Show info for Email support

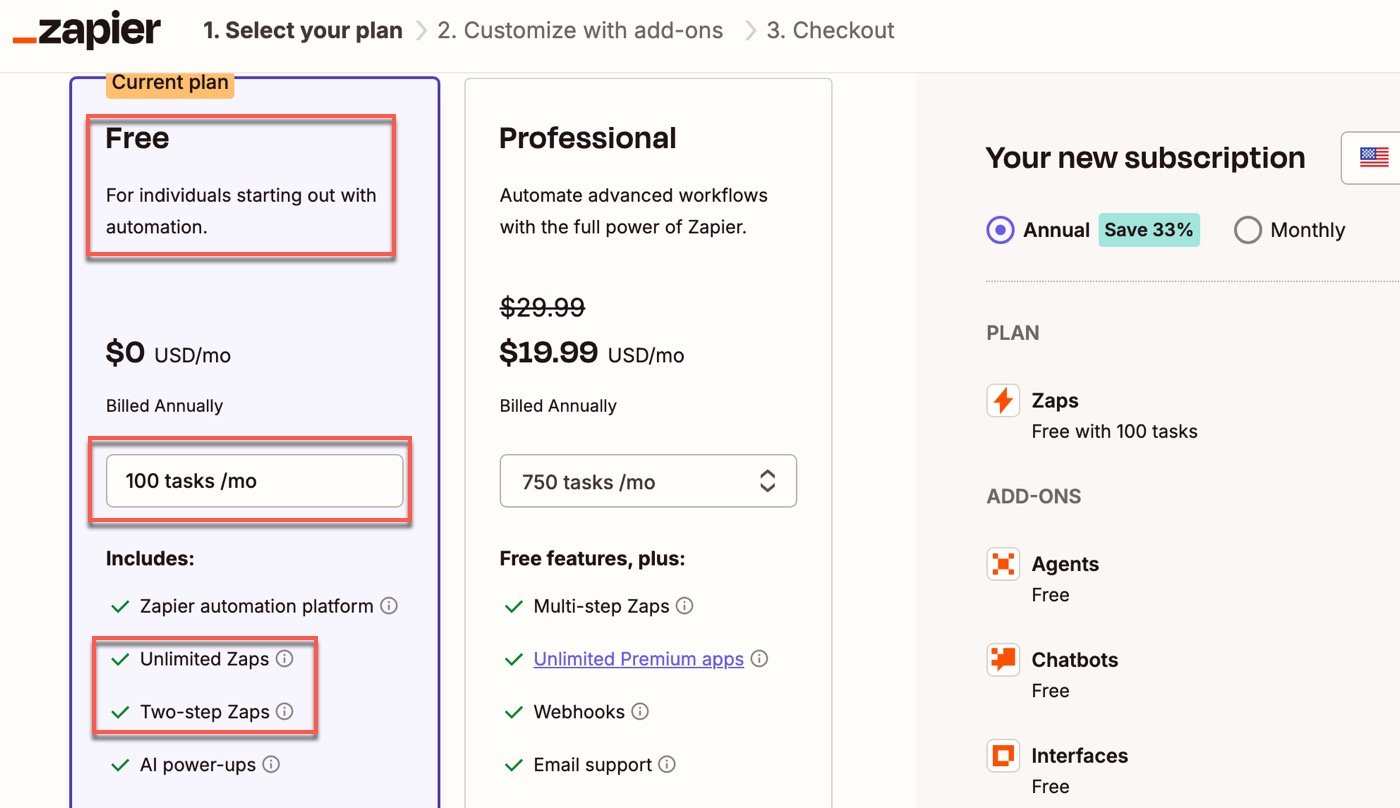pyautogui.click(x=667, y=765)
